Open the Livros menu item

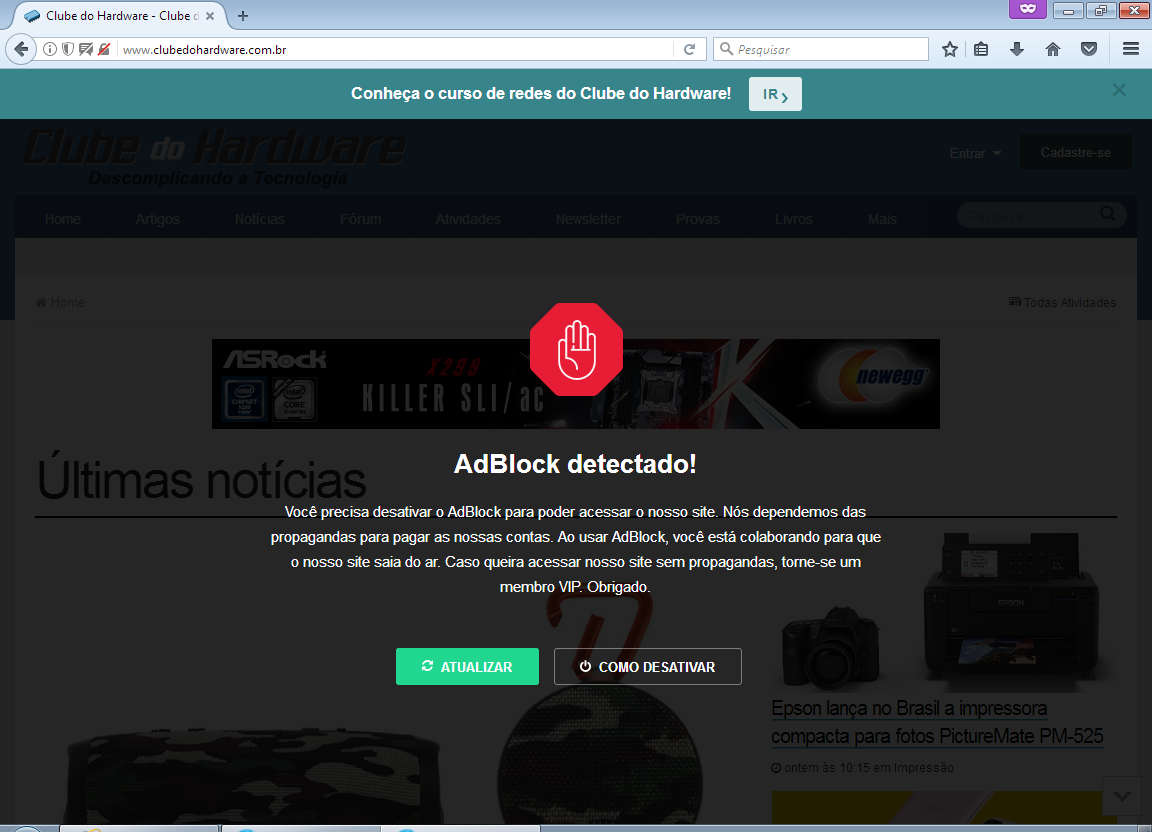(793, 219)
